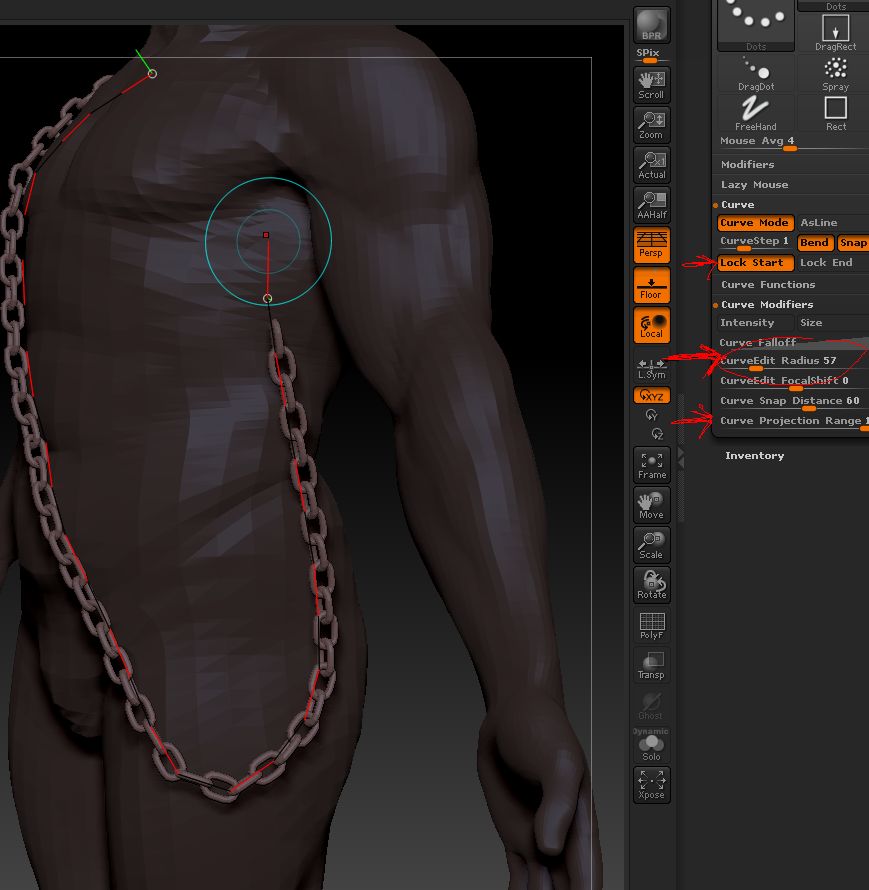Toggle PolyF polyframe display
The width and height of the screenshot is (869, 890).
click(652, 625)
